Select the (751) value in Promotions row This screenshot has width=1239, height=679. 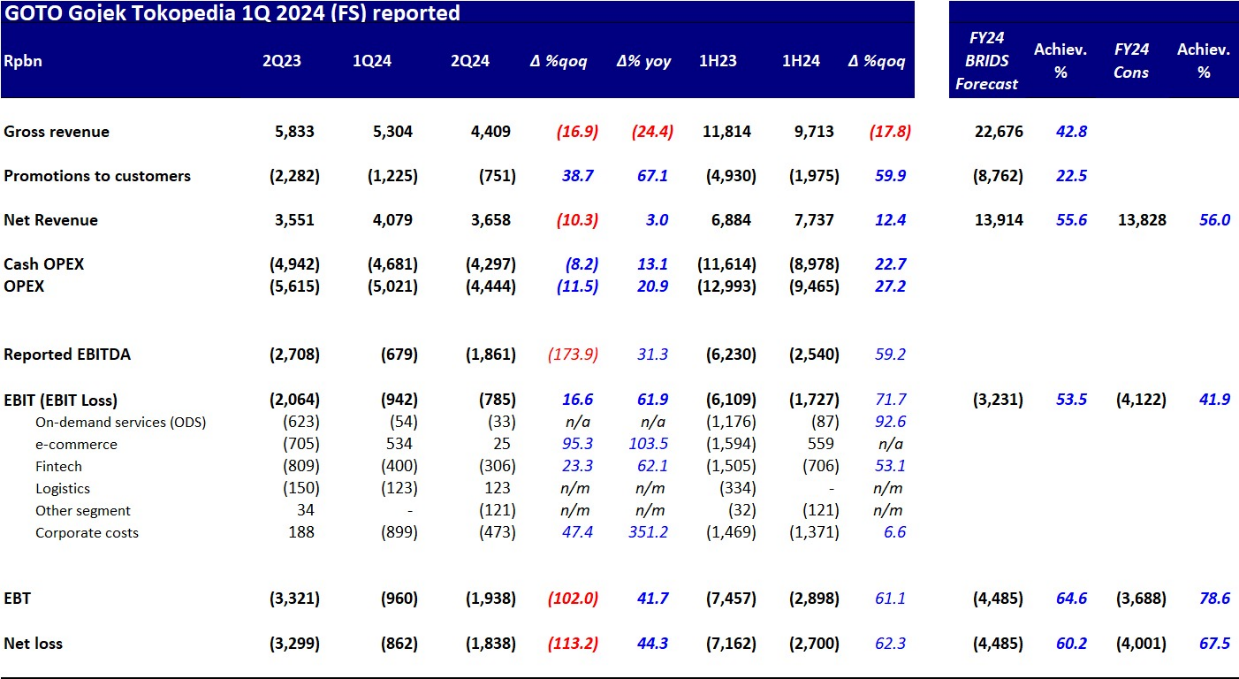point(497,176)
